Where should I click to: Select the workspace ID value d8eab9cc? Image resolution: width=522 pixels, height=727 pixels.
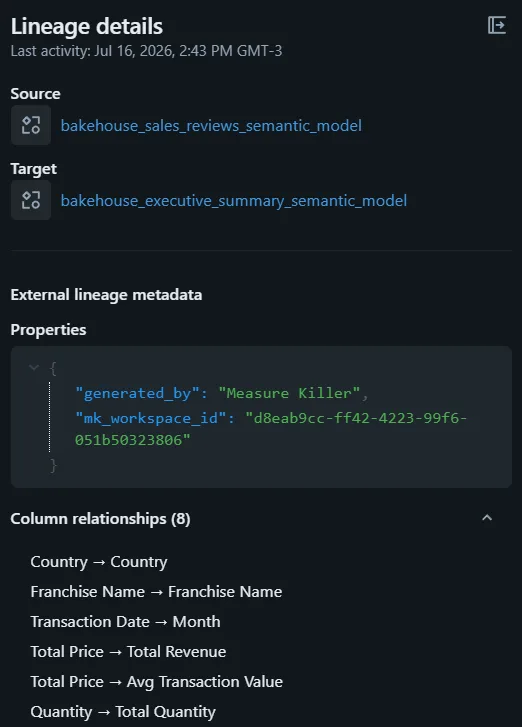271,429
